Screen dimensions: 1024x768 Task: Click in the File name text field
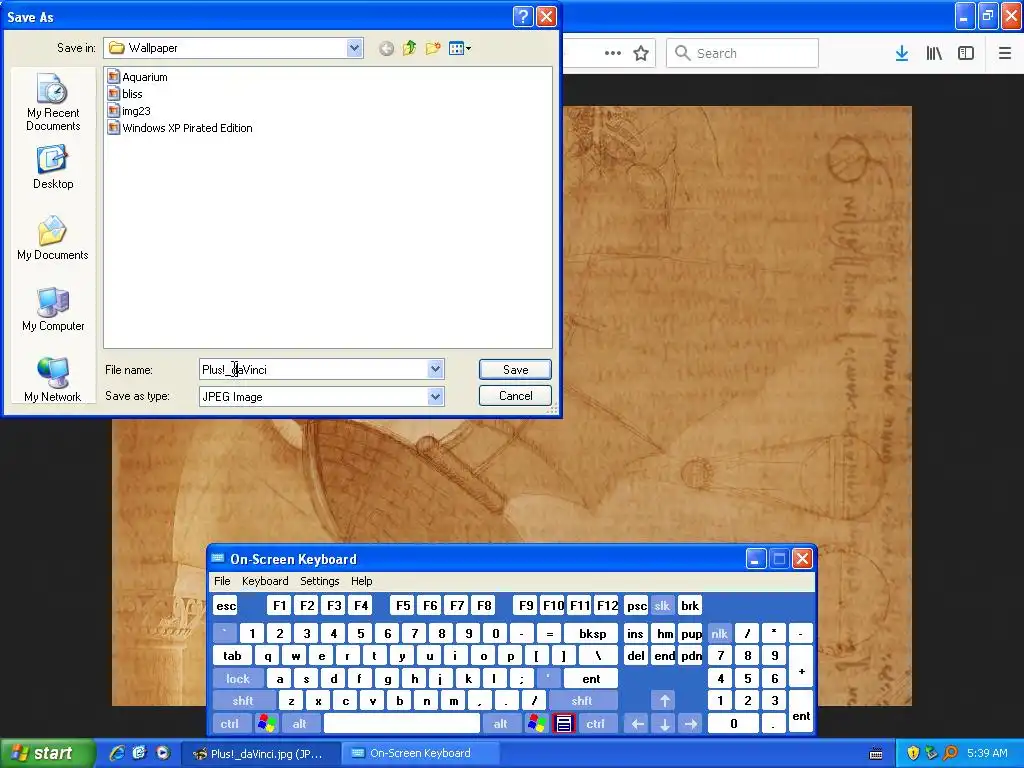coord(313,370)
